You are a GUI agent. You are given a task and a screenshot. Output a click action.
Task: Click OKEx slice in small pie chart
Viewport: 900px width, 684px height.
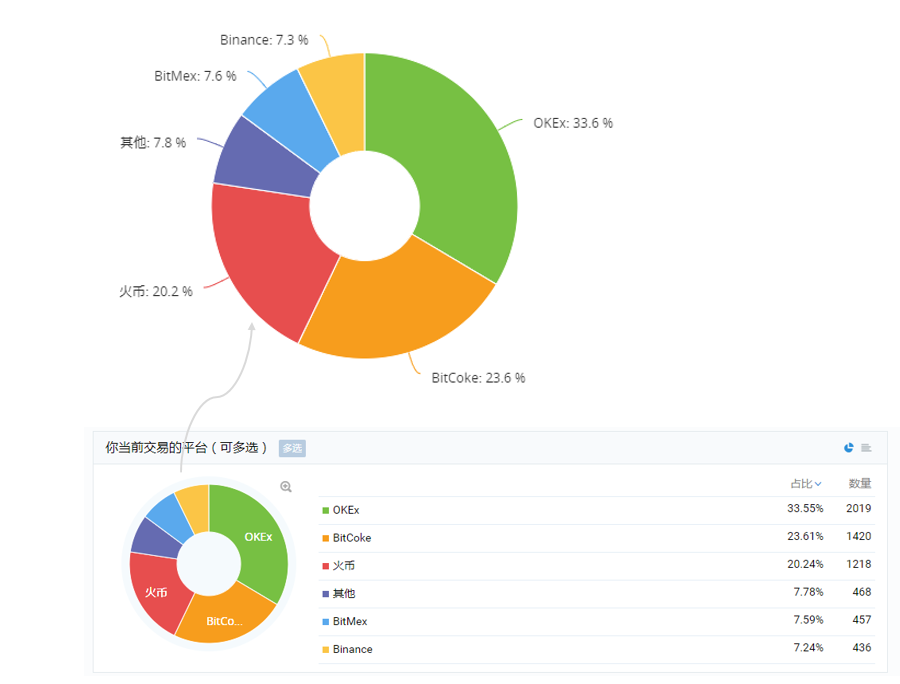tap(258, 537)
